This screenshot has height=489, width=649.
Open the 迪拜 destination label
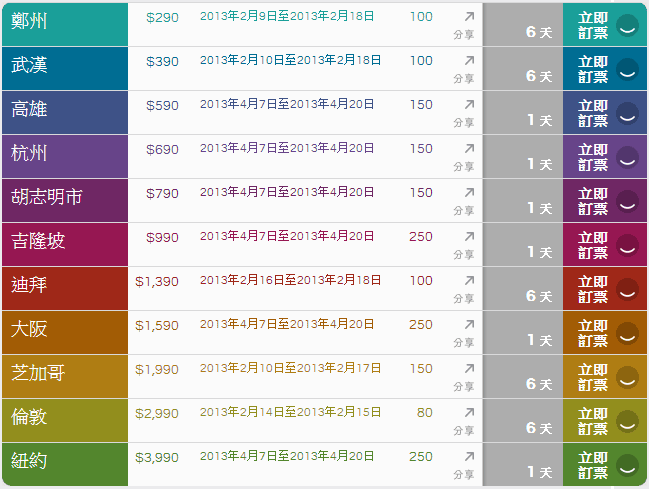tap(29, 286)
